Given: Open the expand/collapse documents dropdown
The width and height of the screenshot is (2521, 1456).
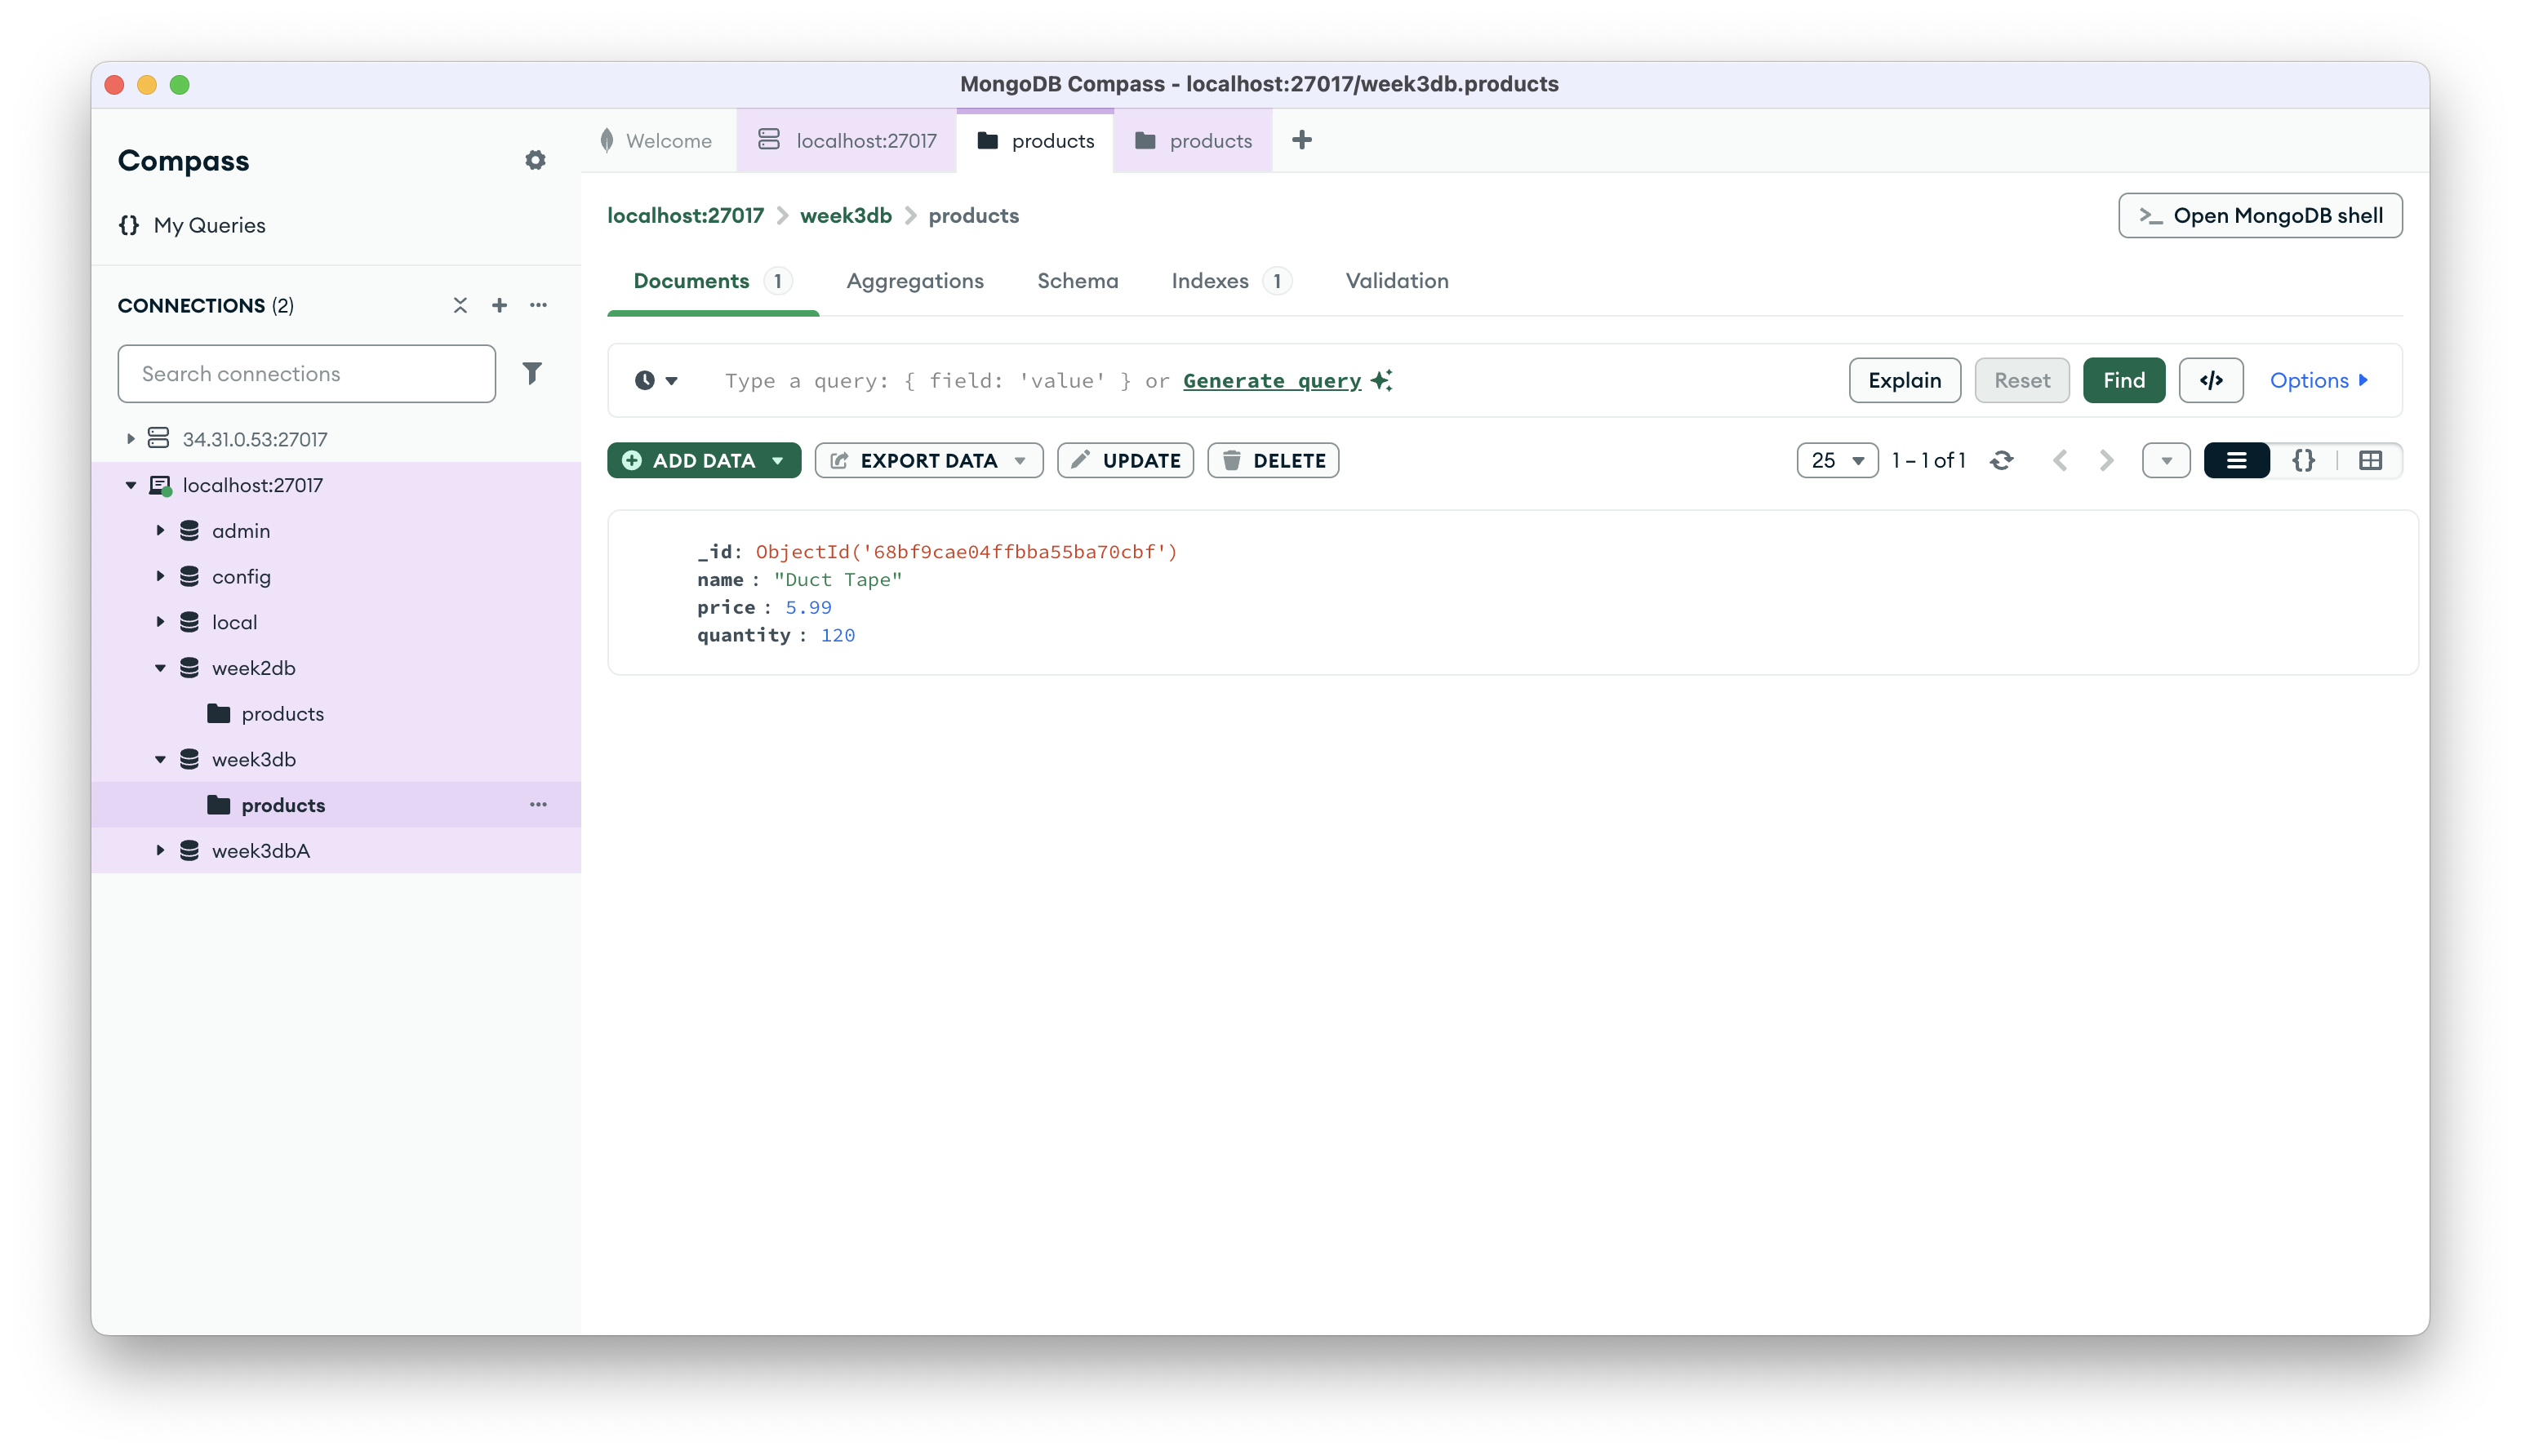Looking at the screenshot, I should click(2165, 460).
